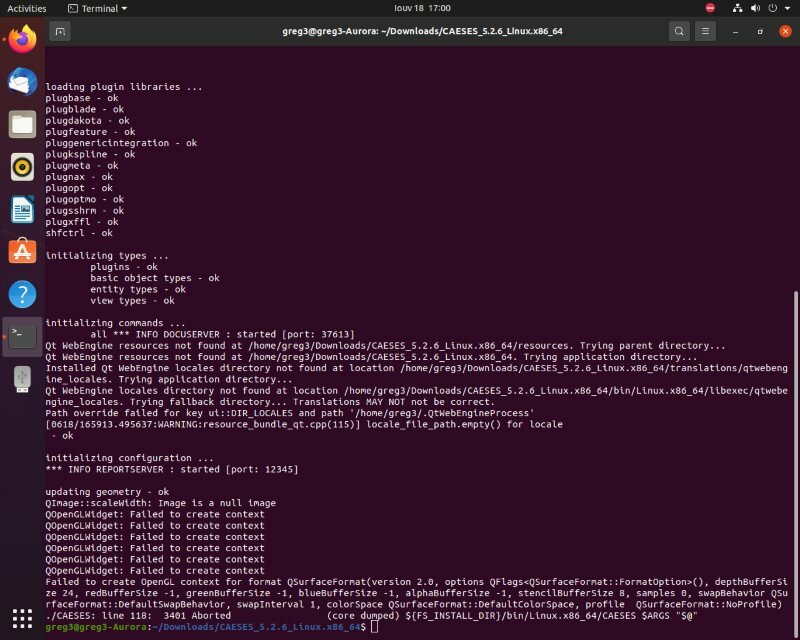Open the Help icon in the dock
Screen dimensions: 800x640
[x=22, y=294]
